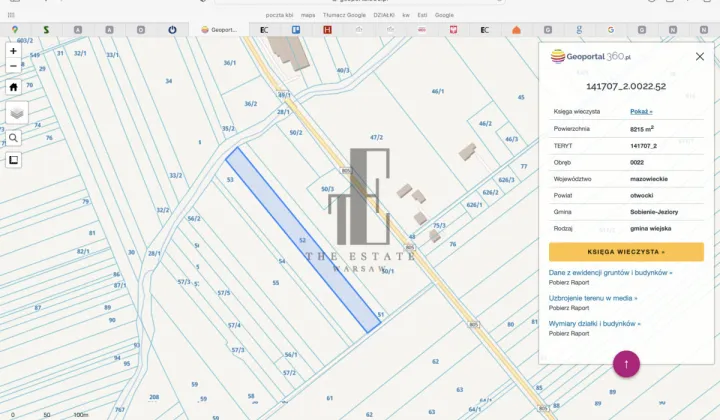Open the map layers panel
Viewport: 720px width, 420px height.
pos(17,113)
